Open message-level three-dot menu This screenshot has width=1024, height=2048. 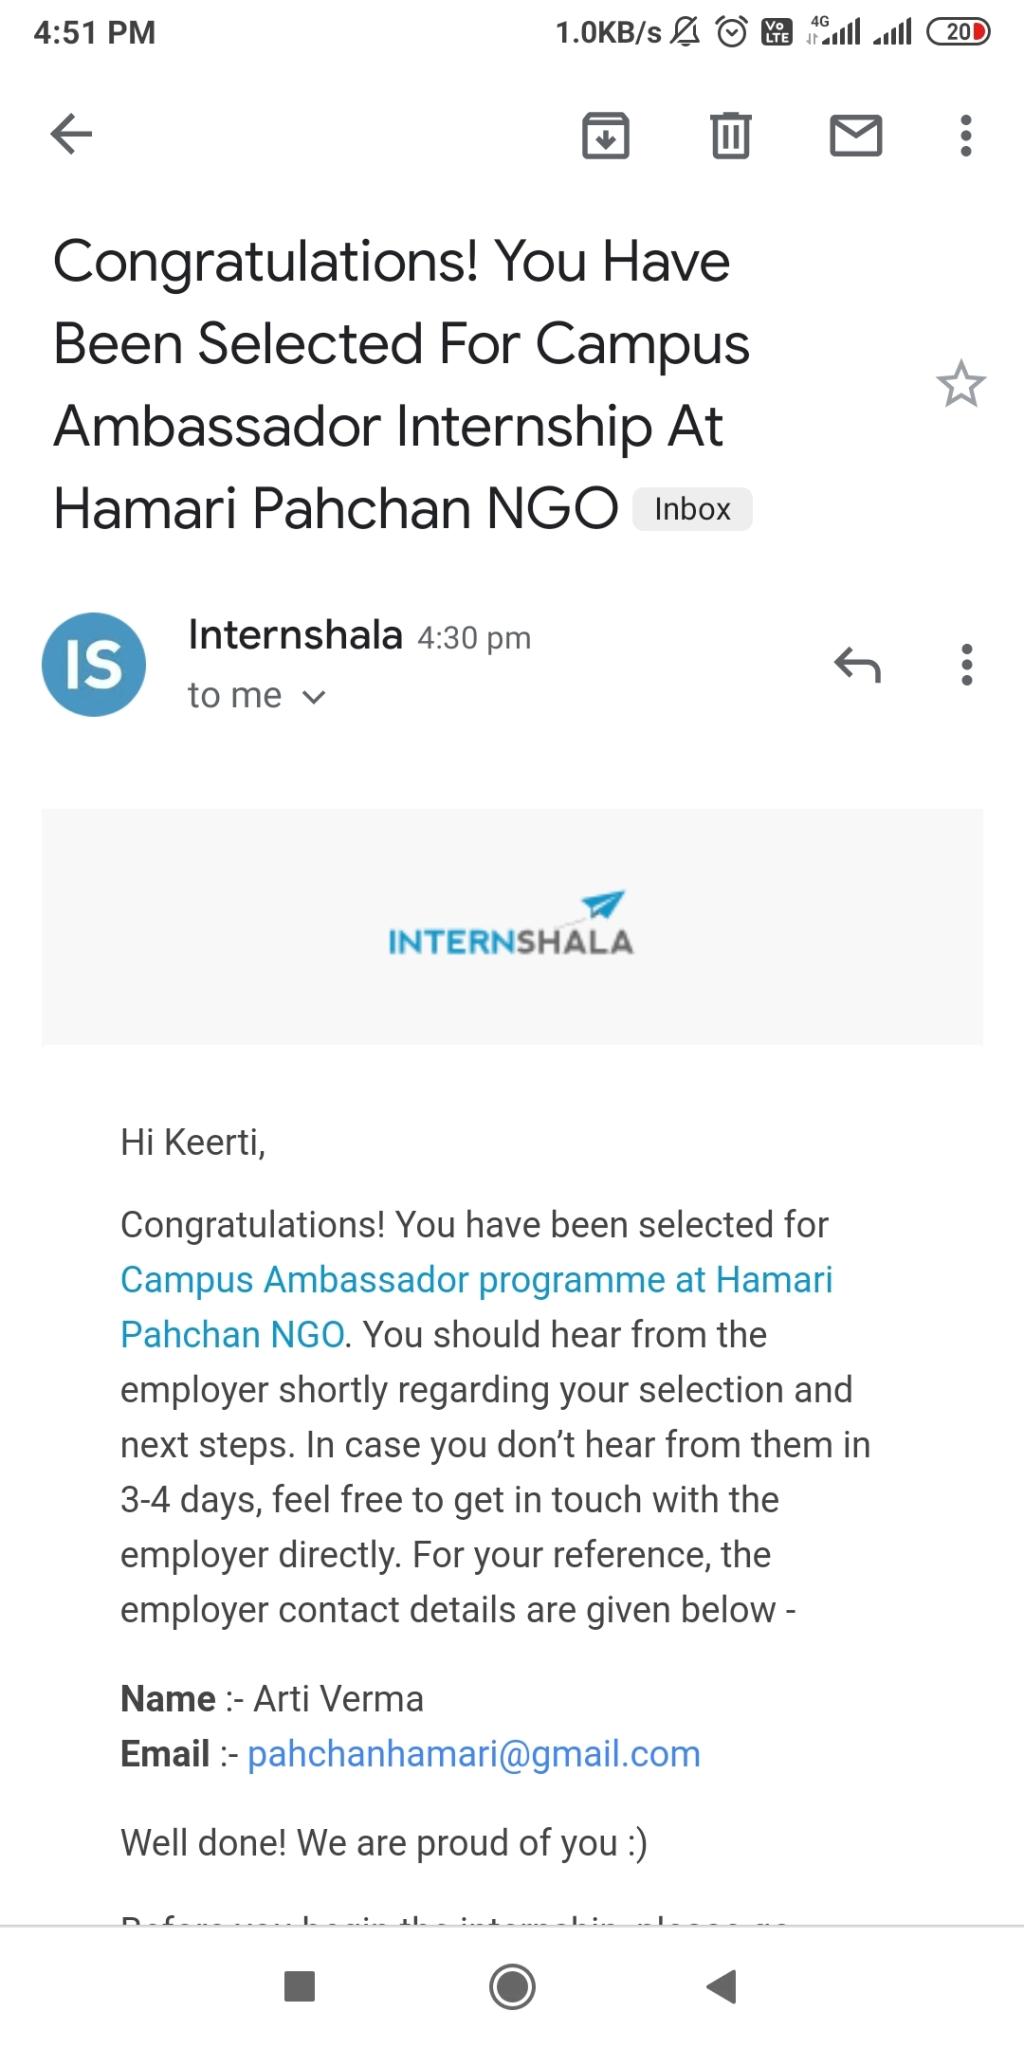point(966,664)
